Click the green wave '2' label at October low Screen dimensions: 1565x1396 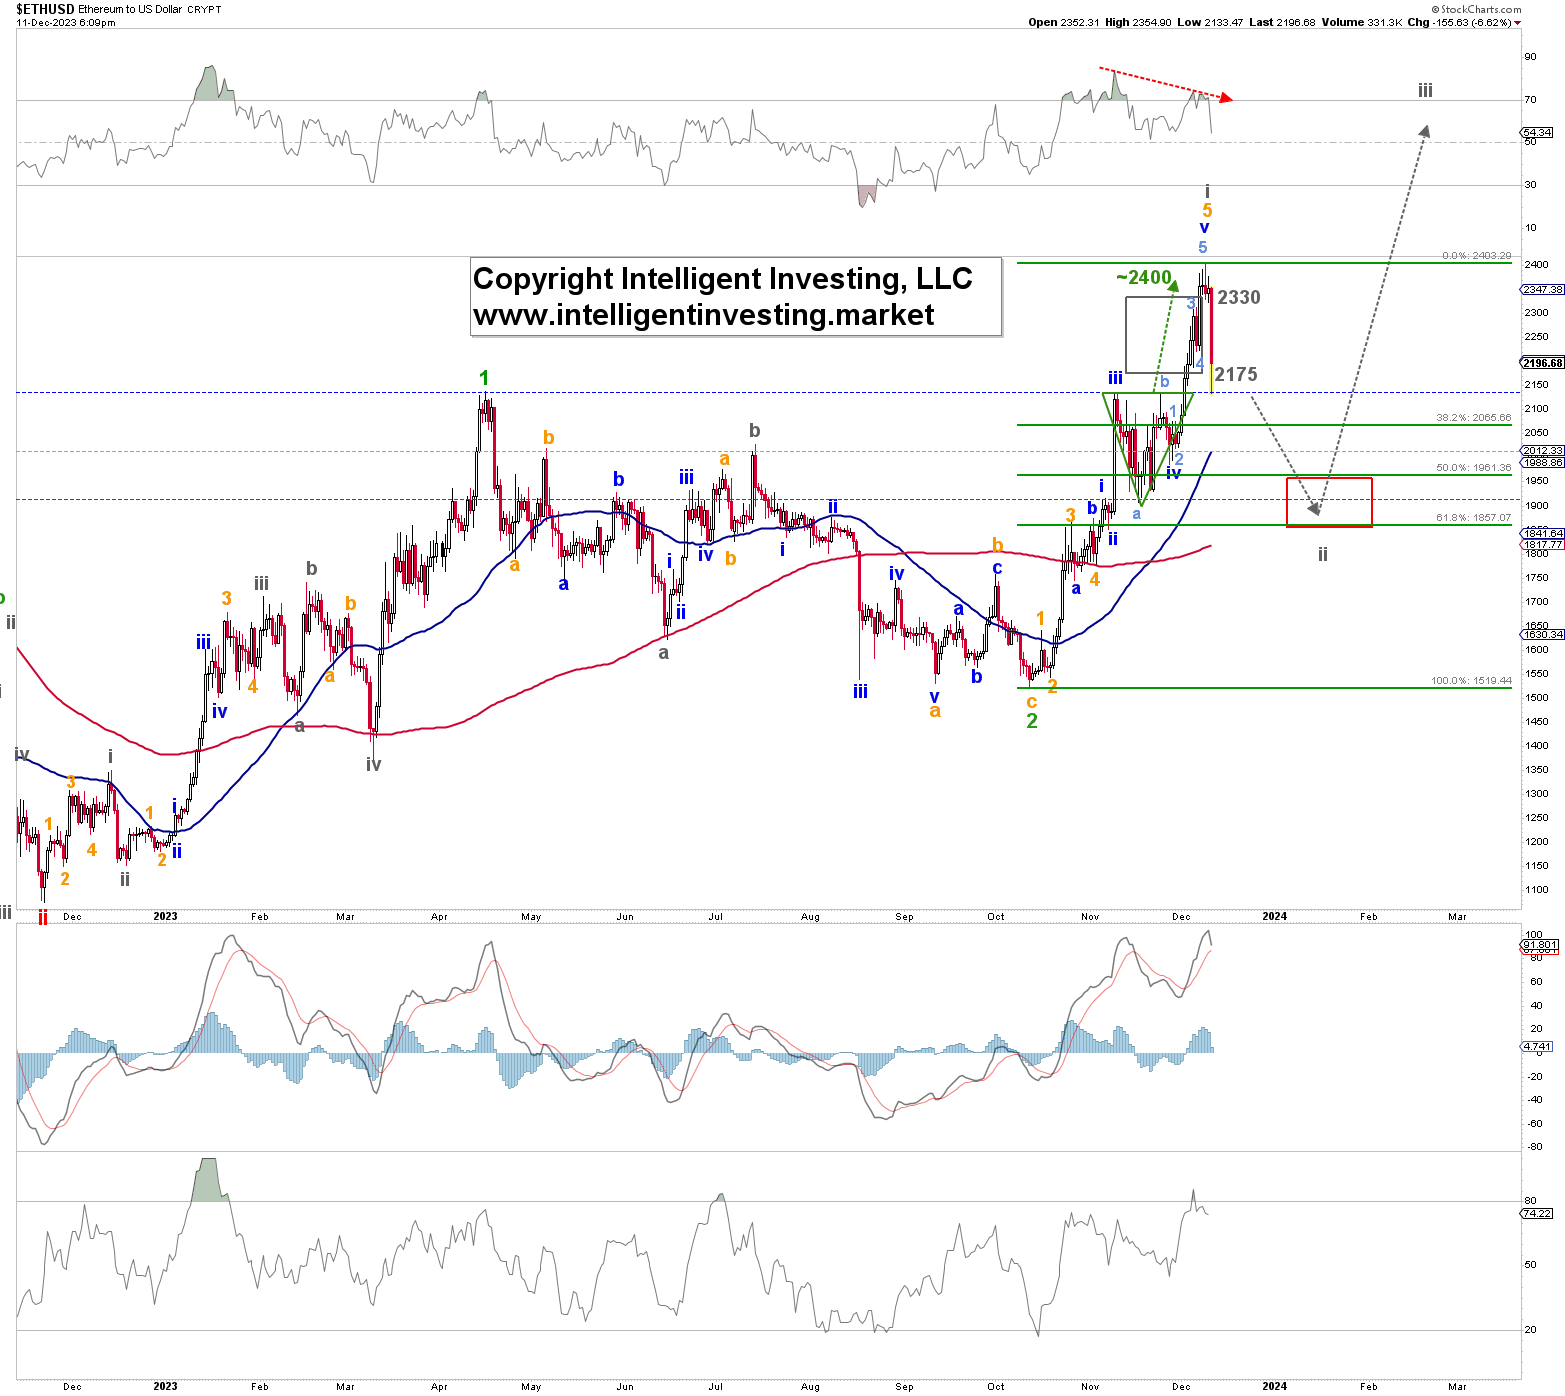click(x=1032, y=721)
